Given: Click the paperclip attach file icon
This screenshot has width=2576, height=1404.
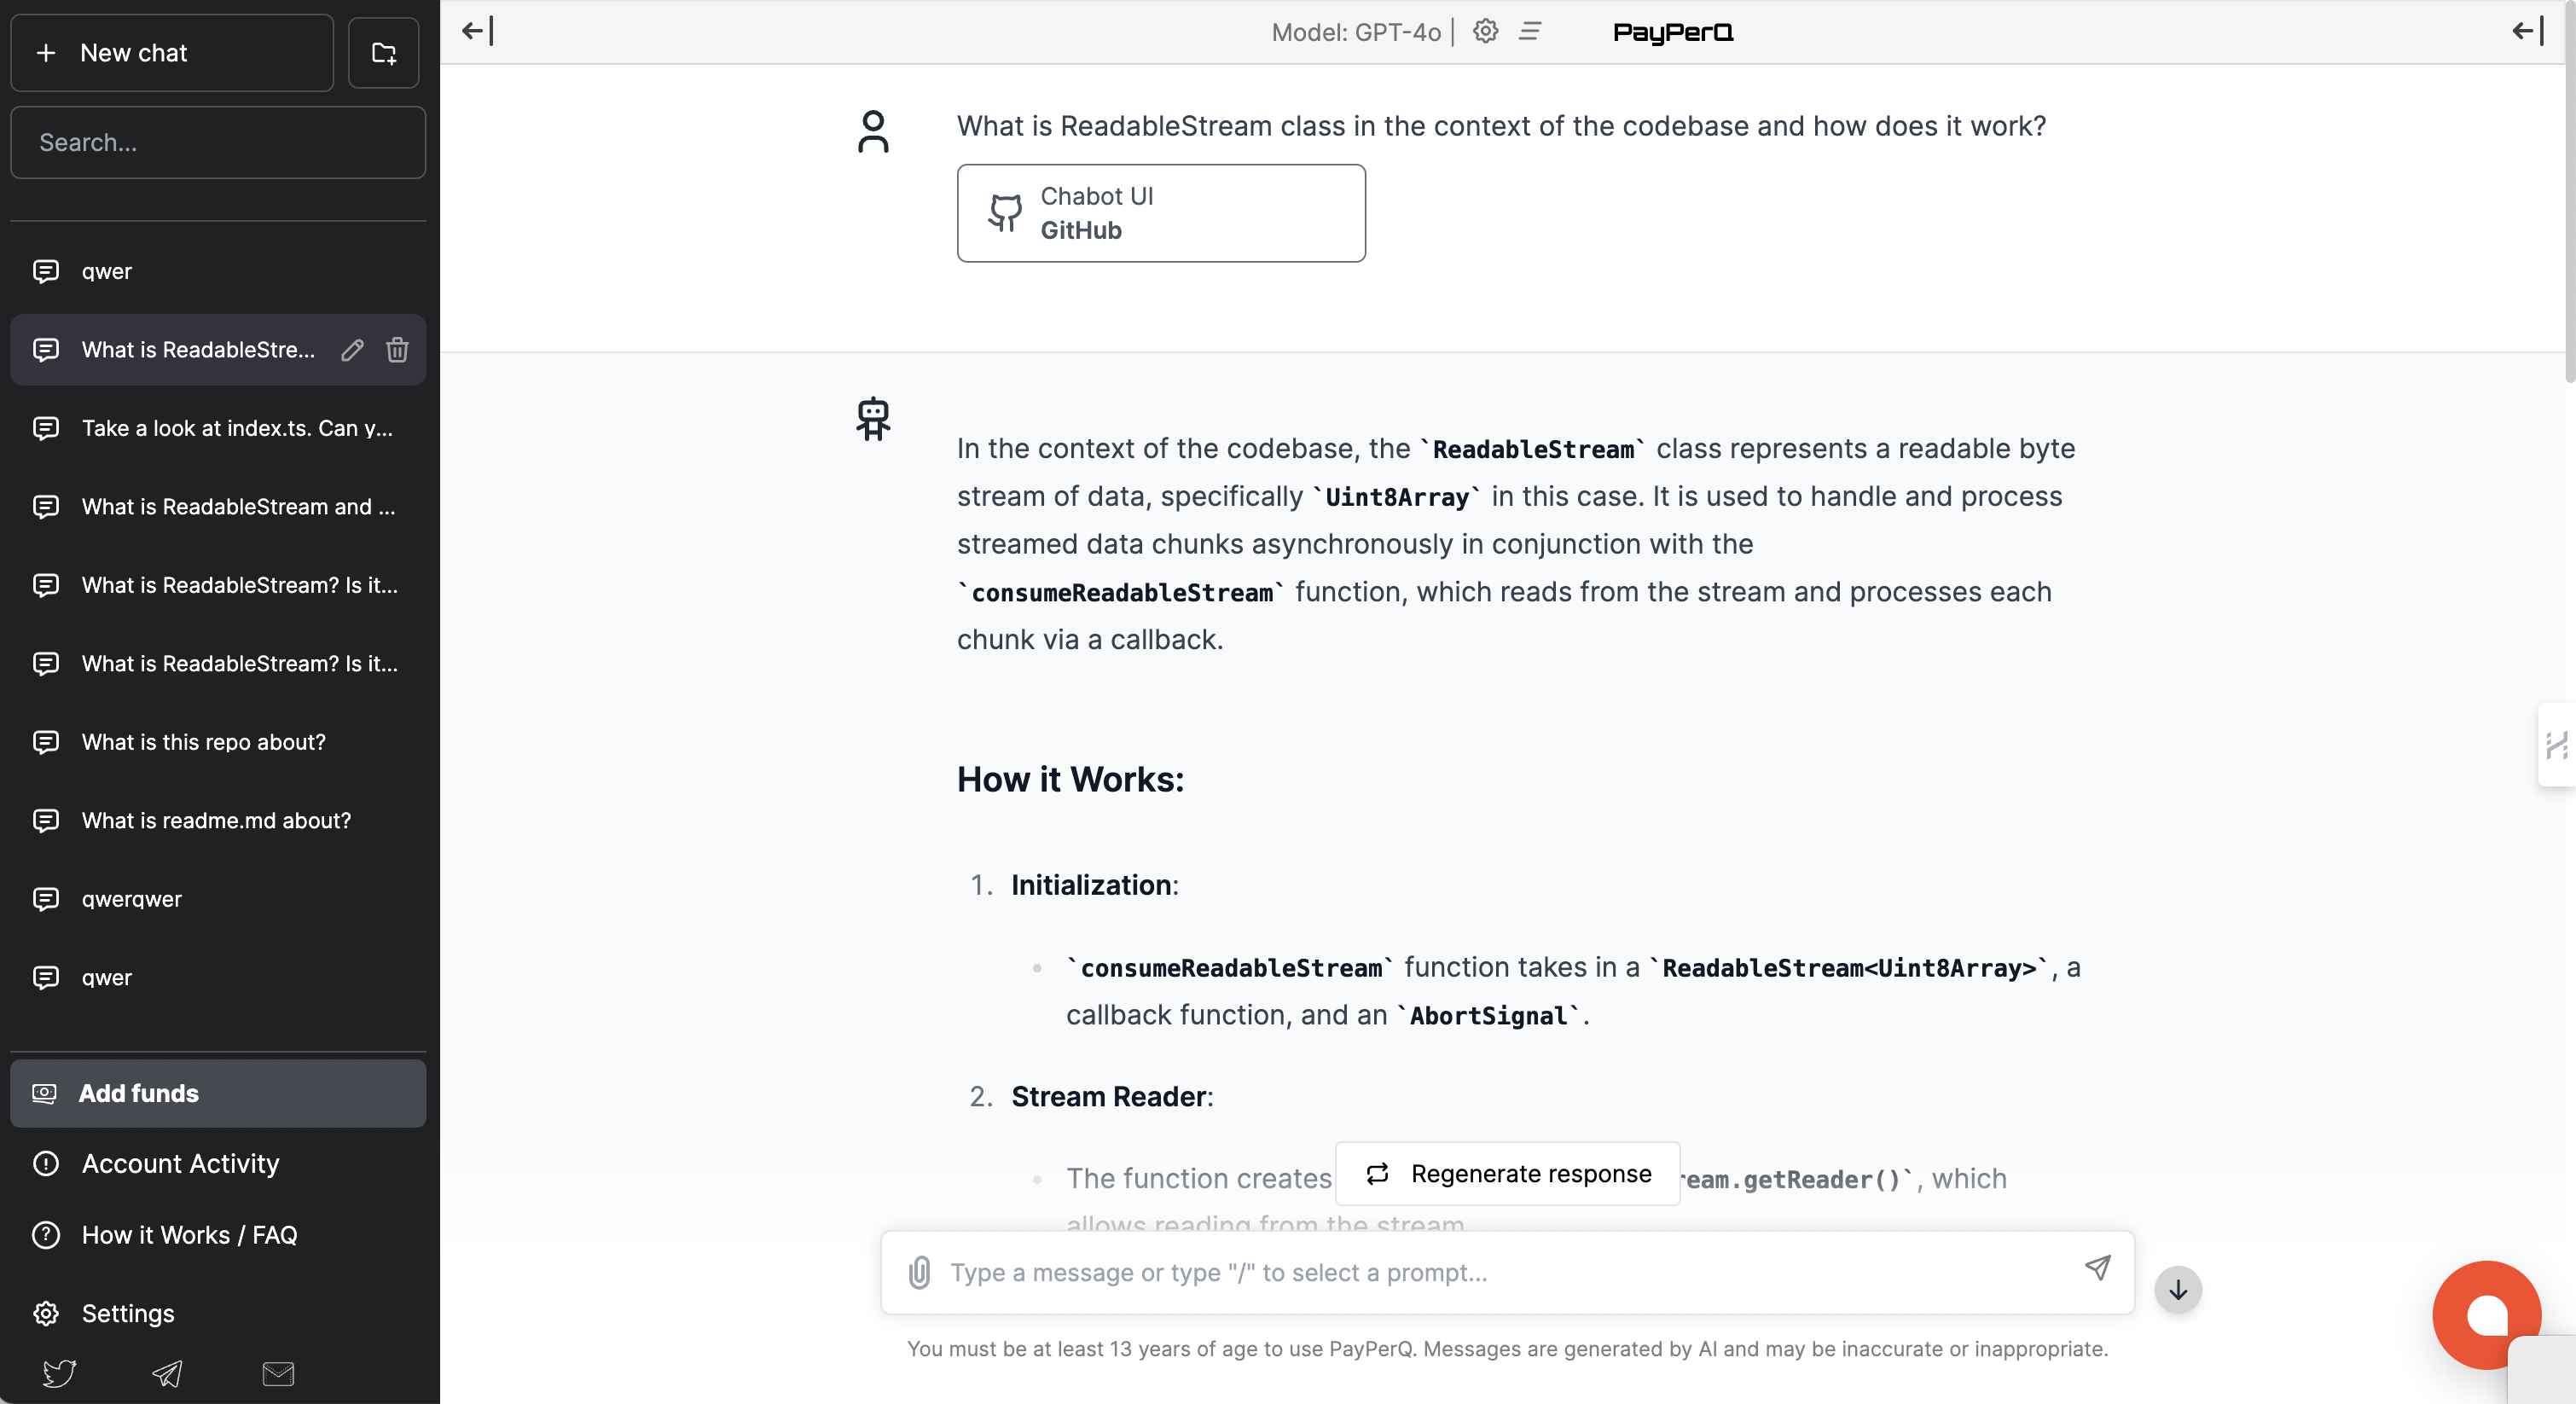Looking at the screenshot, I should pos(919,1272).
